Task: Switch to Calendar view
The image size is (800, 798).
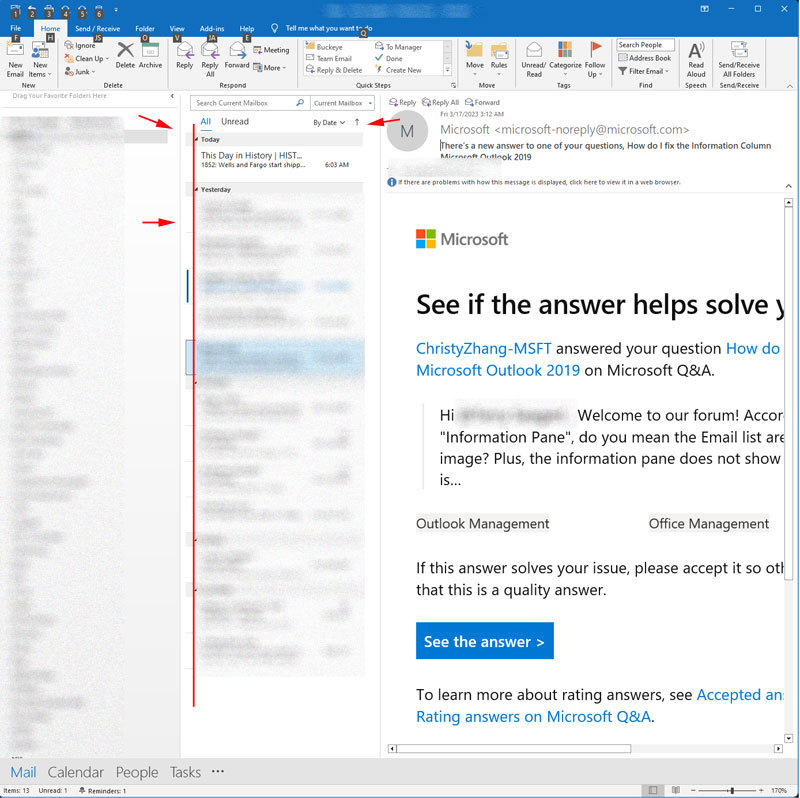Action: [76, 772]
